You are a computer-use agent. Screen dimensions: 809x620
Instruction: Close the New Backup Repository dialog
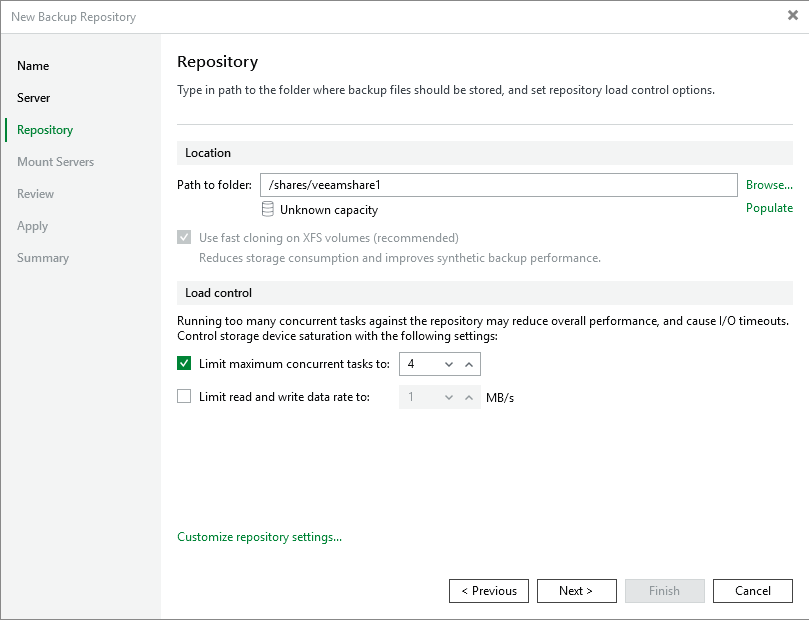[793, 16]
